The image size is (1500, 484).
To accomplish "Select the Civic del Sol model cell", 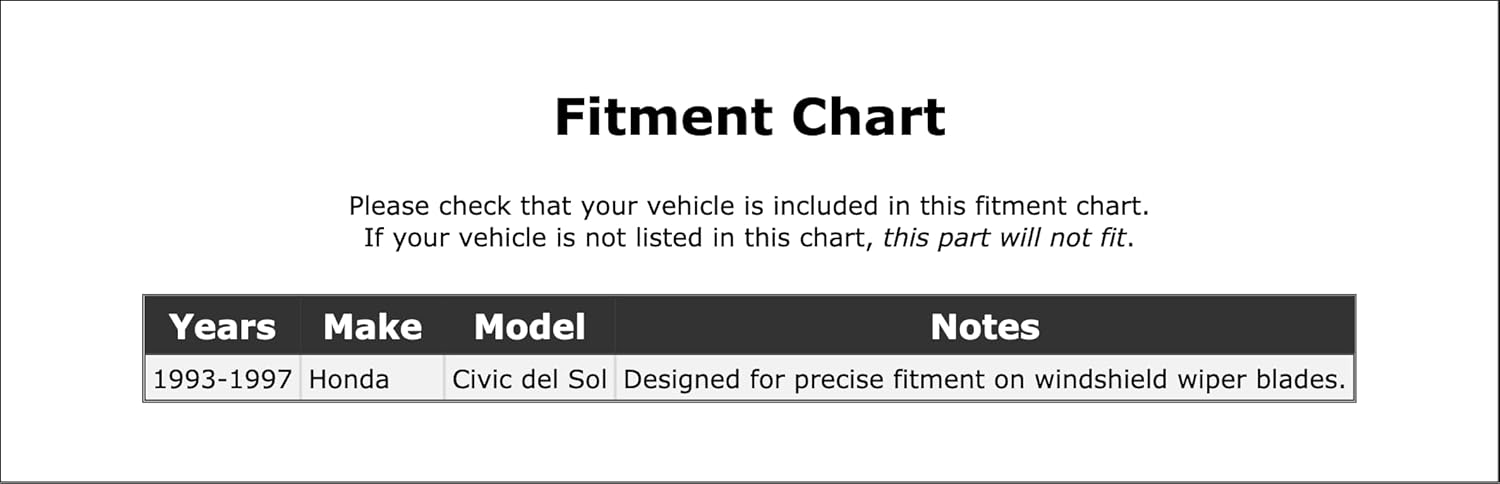I will [529, 380].
